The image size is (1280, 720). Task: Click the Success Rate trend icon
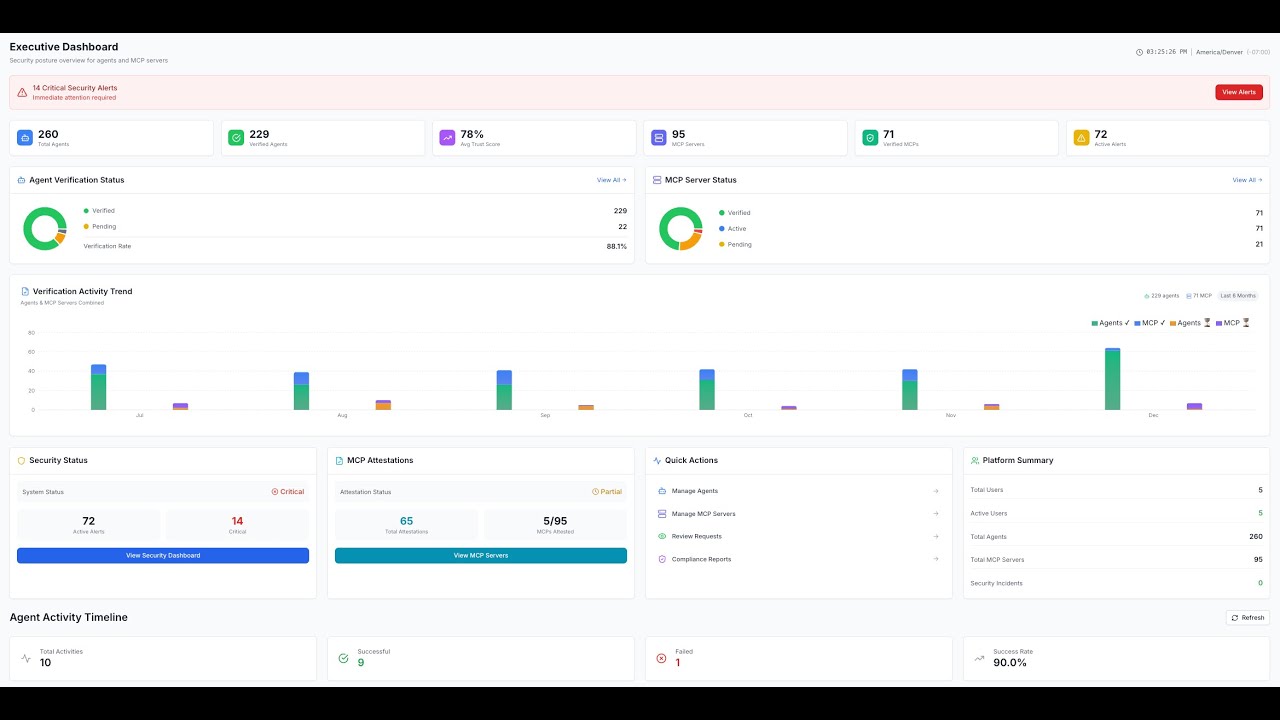979,658
